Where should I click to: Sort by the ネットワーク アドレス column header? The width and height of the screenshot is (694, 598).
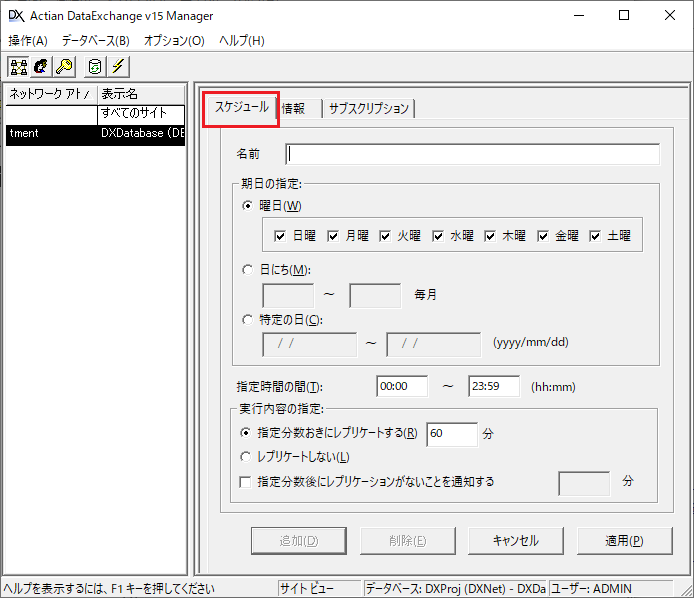48,94
